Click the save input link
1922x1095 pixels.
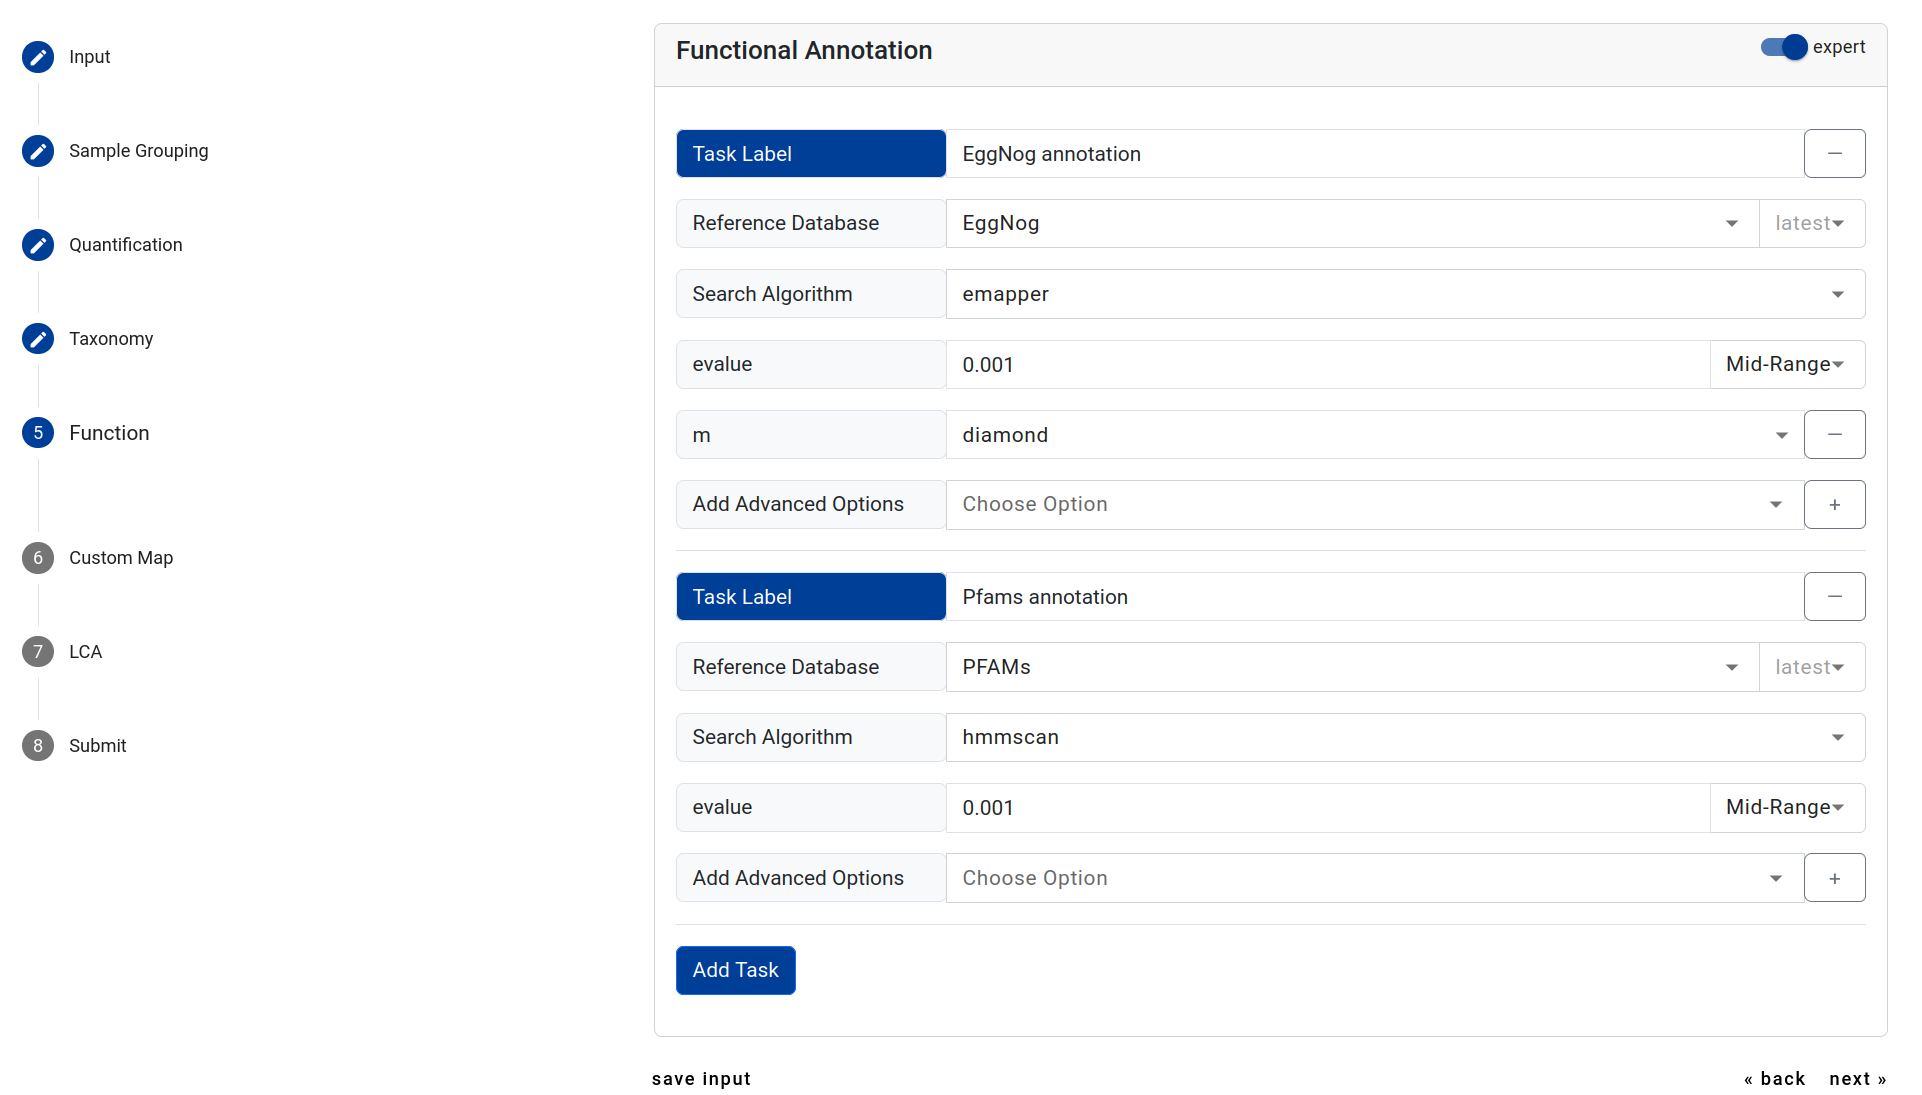[701, 1079]
